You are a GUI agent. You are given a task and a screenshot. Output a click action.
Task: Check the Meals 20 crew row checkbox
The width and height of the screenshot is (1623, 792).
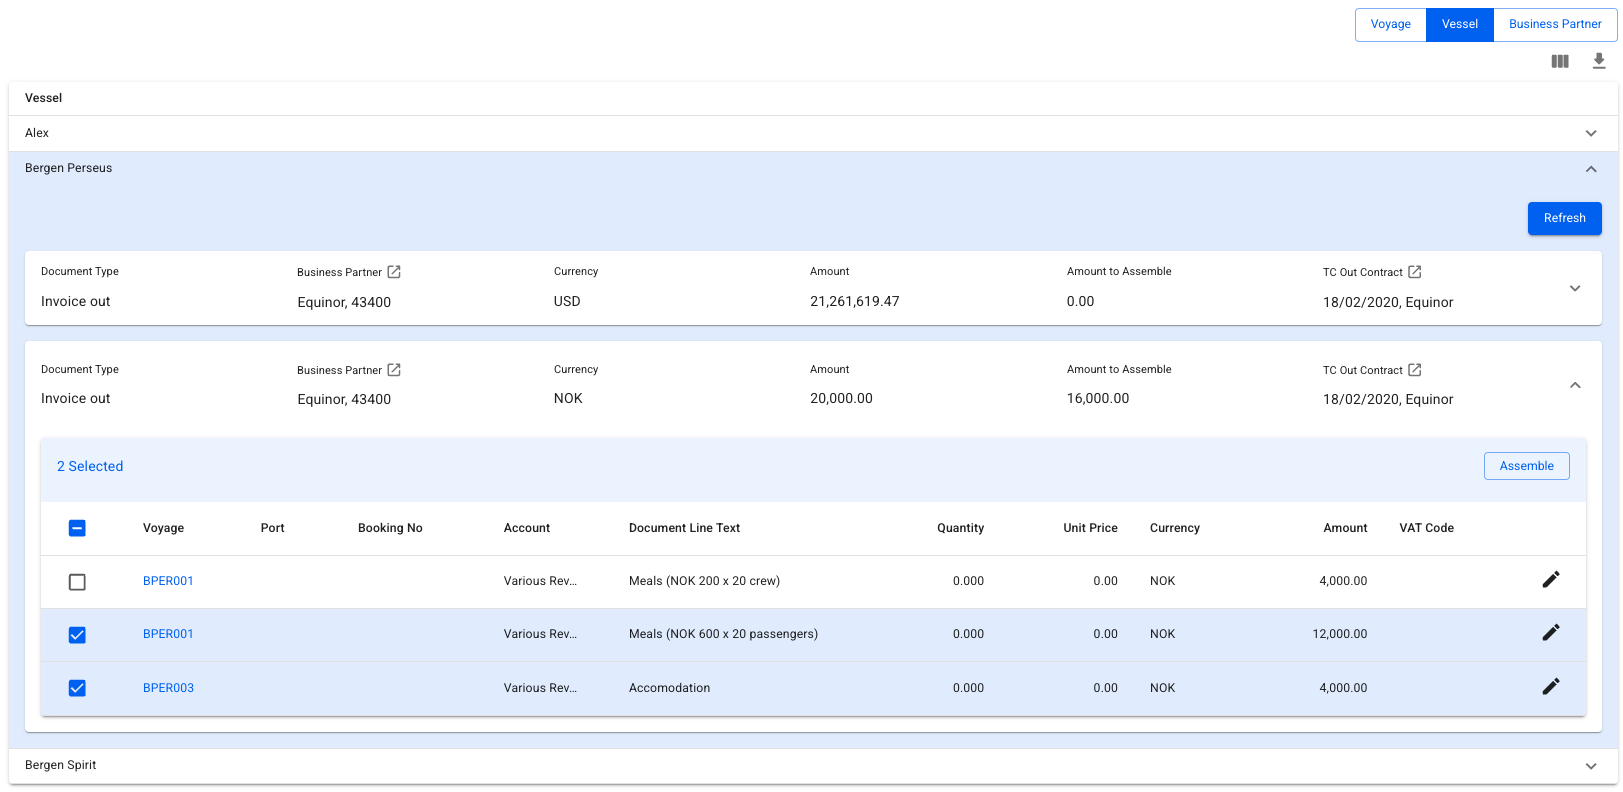[77, 582]
